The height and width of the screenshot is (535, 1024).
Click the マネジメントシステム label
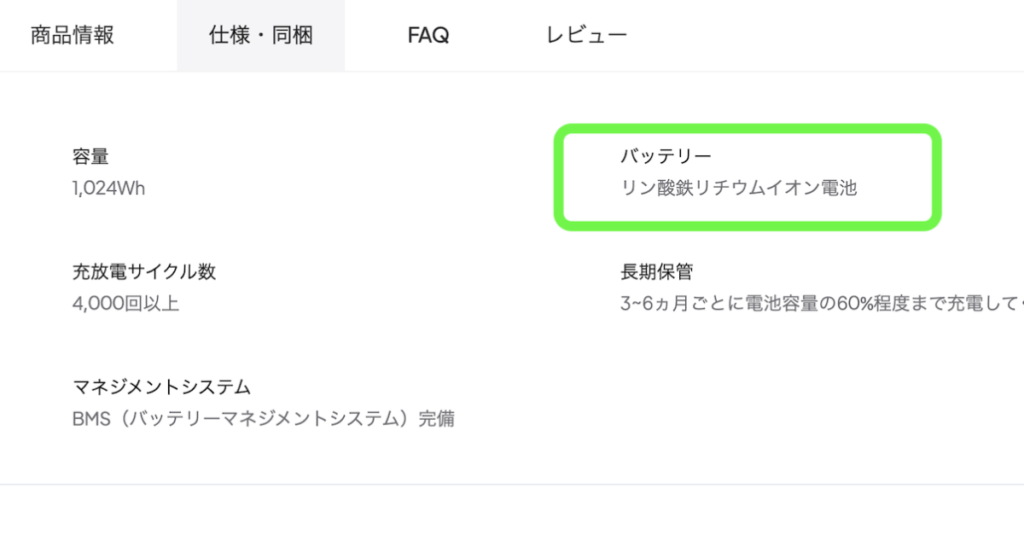tap(162, 386)
